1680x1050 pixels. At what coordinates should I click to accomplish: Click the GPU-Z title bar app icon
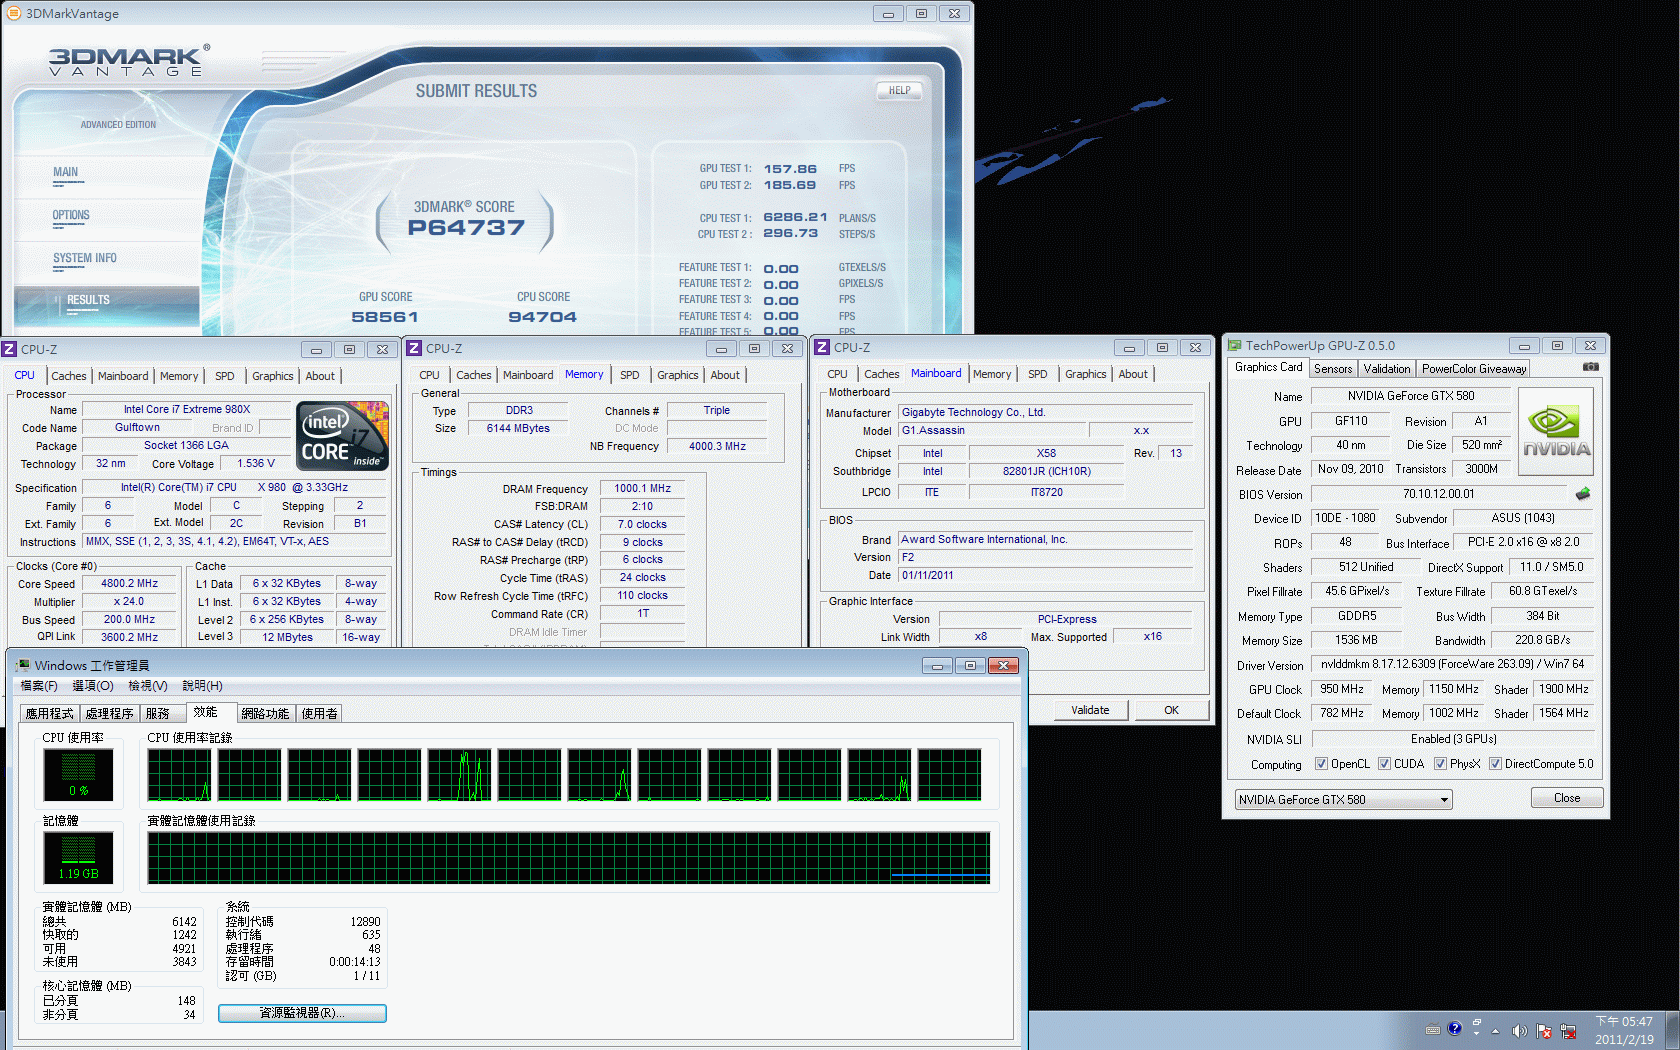[1235, 345]
